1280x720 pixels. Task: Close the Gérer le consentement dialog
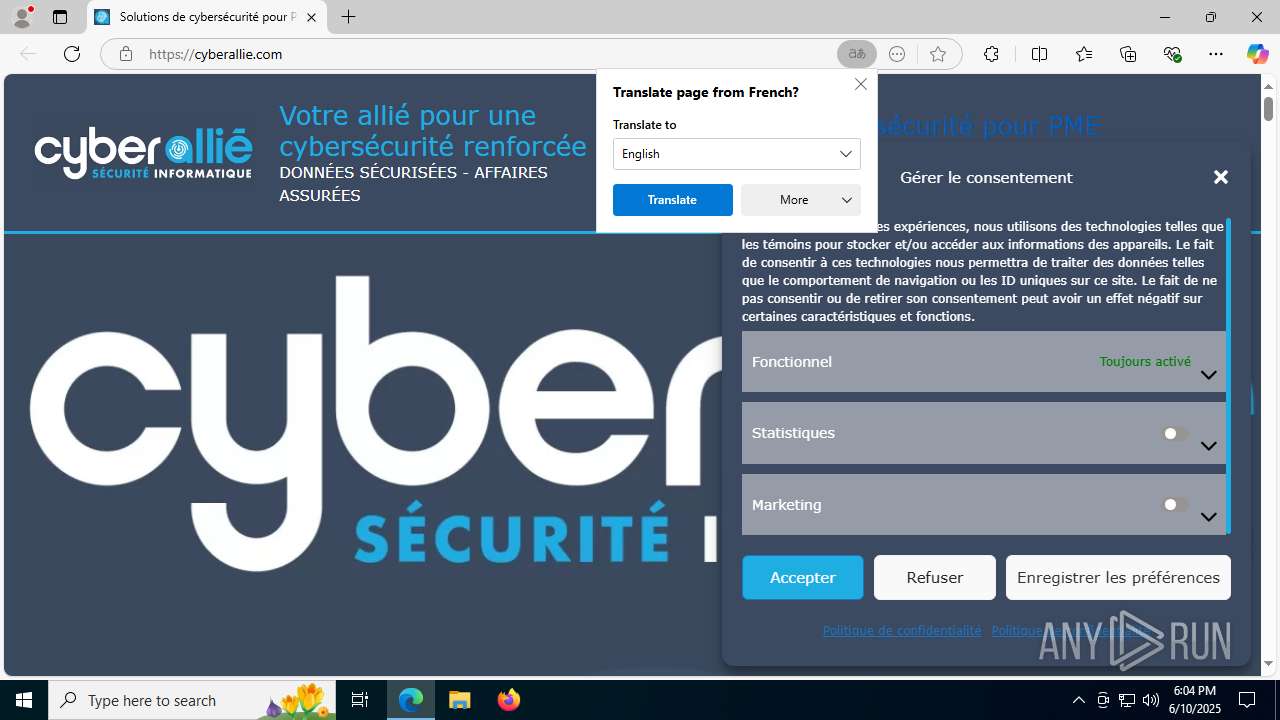1220,177
